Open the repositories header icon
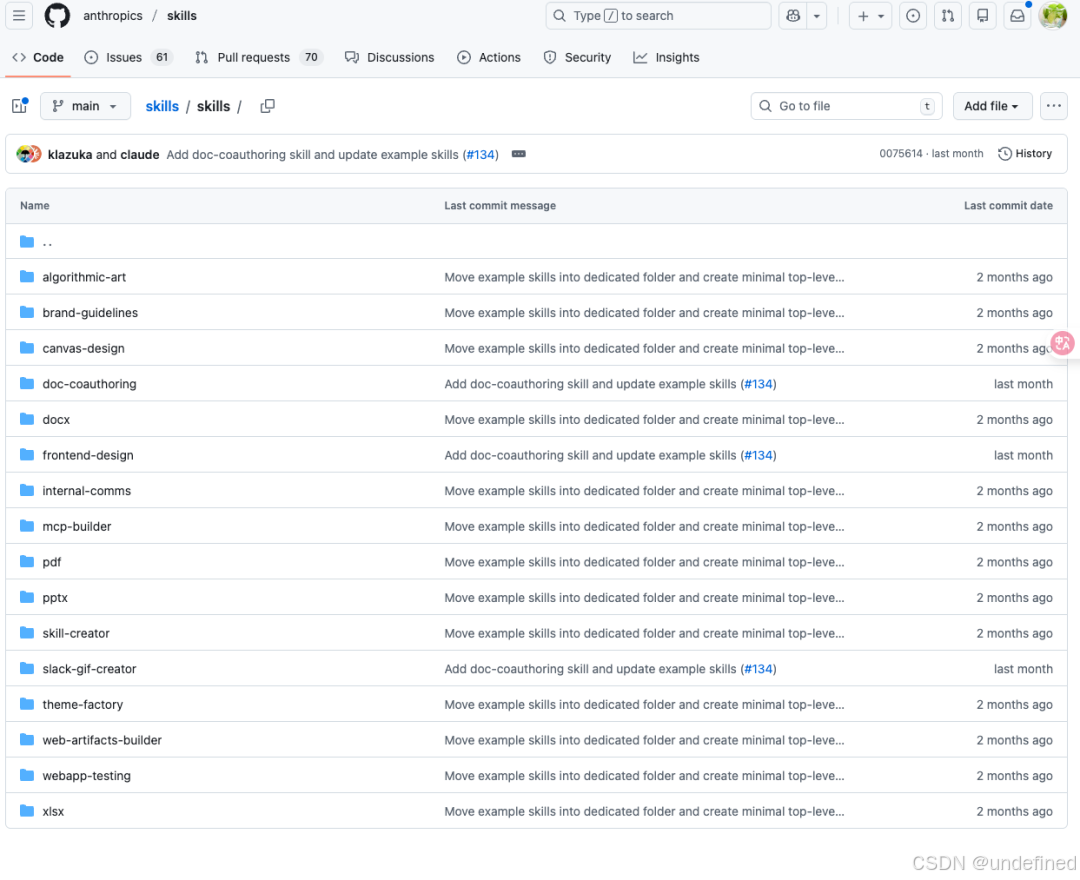 coord(983,15)
